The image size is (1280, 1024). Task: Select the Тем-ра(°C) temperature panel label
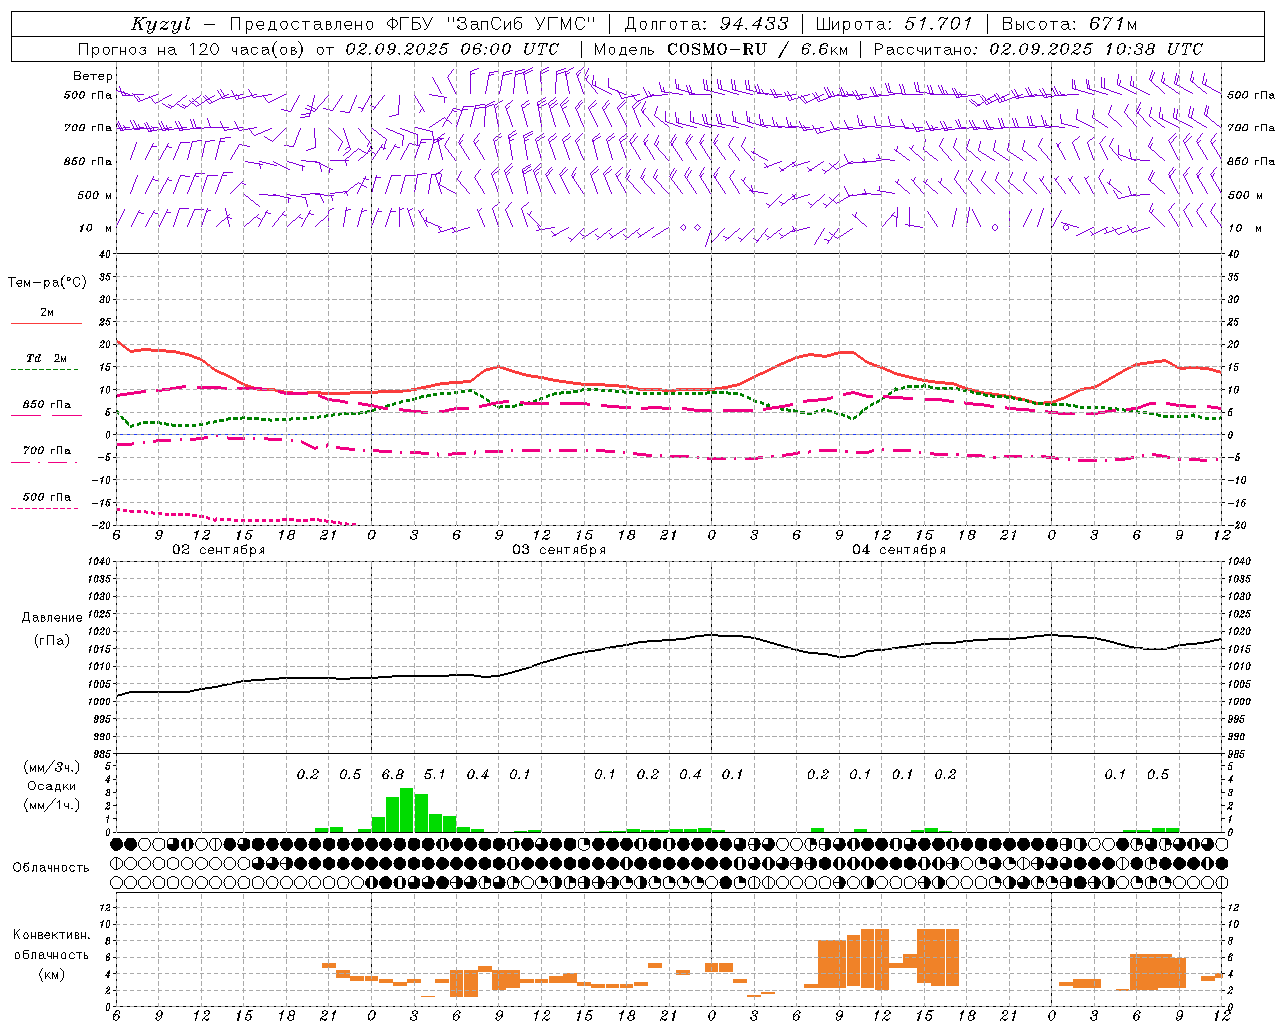(x=47, y=283)
